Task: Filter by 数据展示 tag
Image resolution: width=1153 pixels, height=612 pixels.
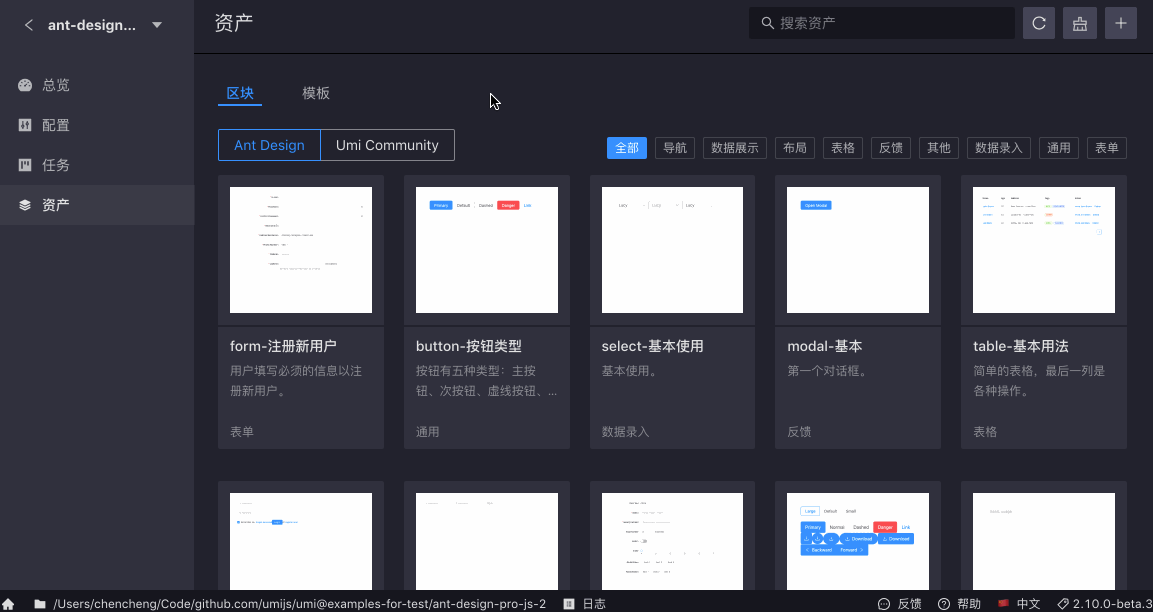Action: (x=735, y=148)
